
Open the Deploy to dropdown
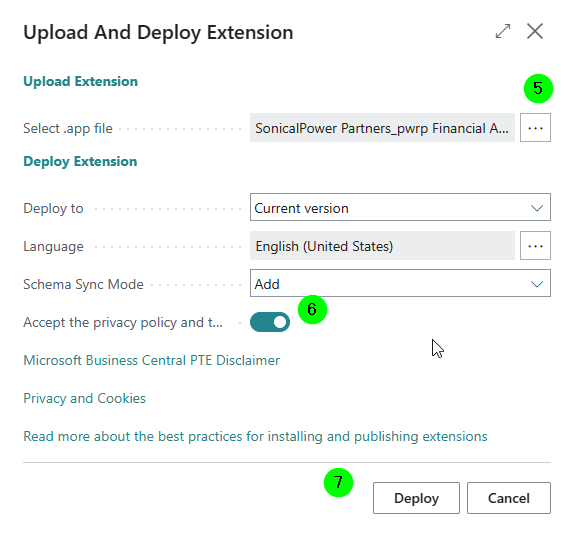coord(400,207)
